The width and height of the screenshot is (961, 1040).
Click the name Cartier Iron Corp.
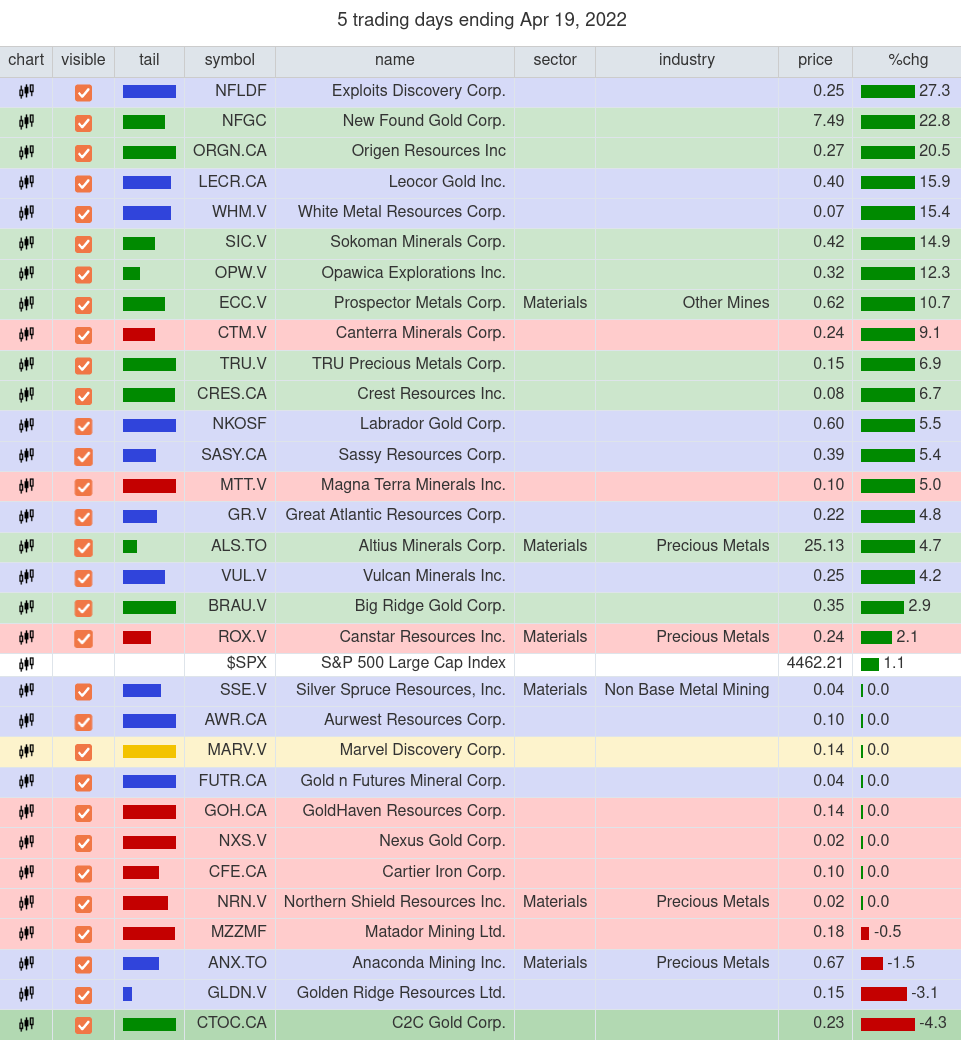point(444,872)
